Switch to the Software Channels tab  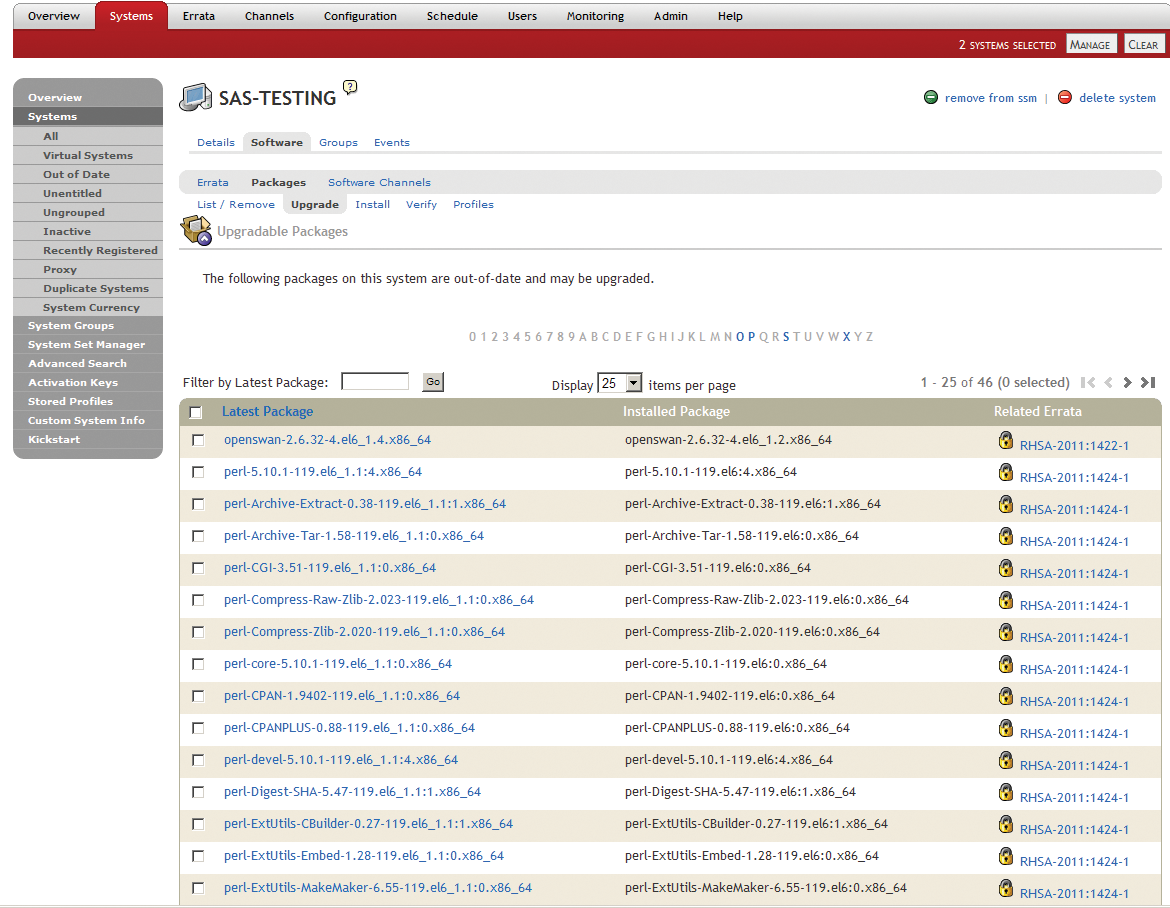(x=379, y=182)
